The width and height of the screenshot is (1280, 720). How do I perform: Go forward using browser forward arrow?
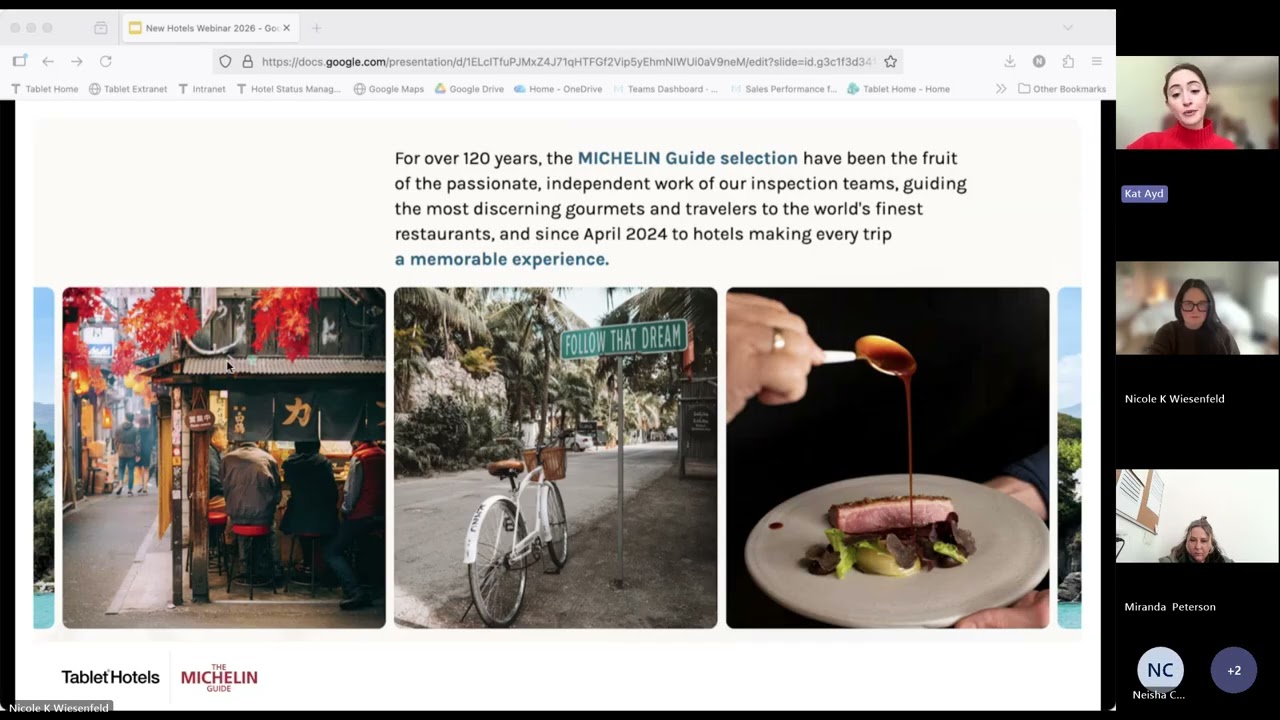(77, 61)
